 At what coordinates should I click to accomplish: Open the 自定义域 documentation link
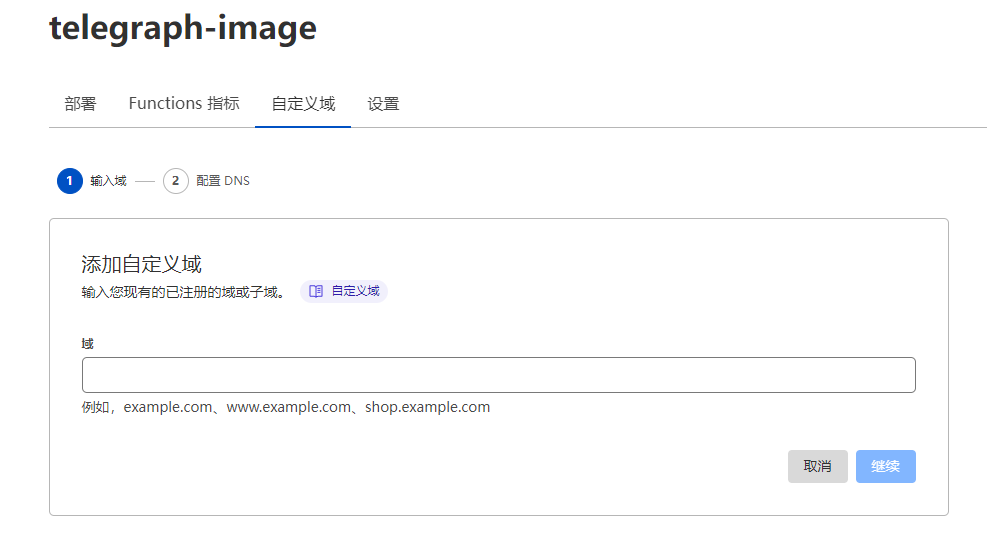(x=344, y=291)
